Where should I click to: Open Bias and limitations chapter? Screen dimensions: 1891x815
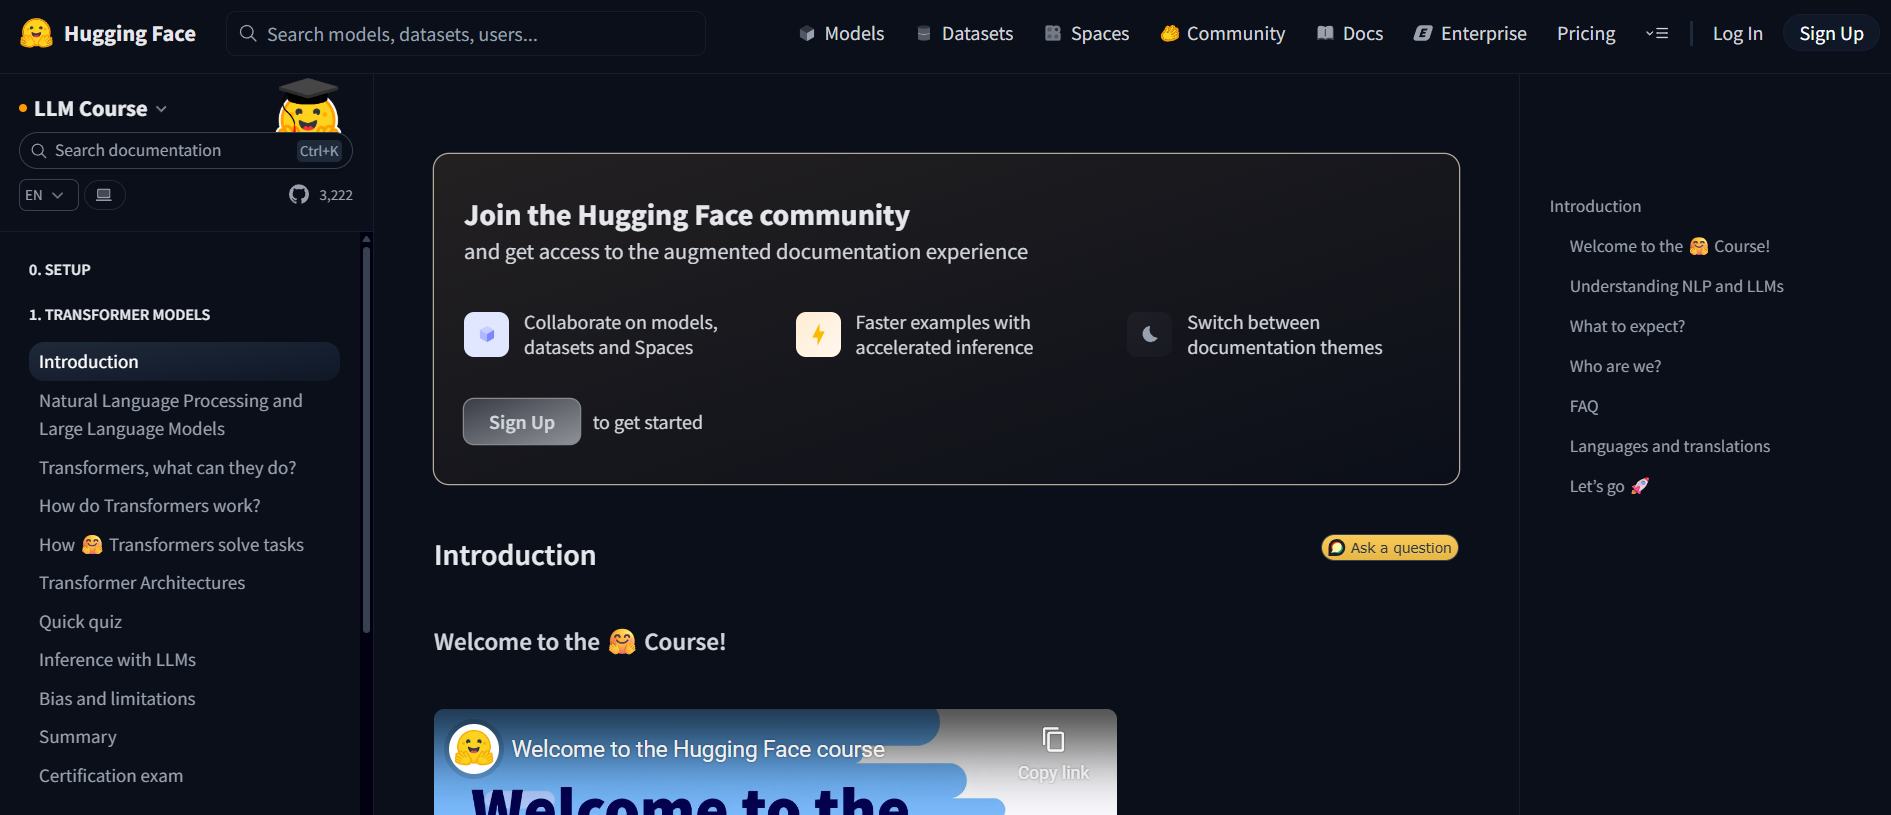pyautogui.click(x=117, y=699)
